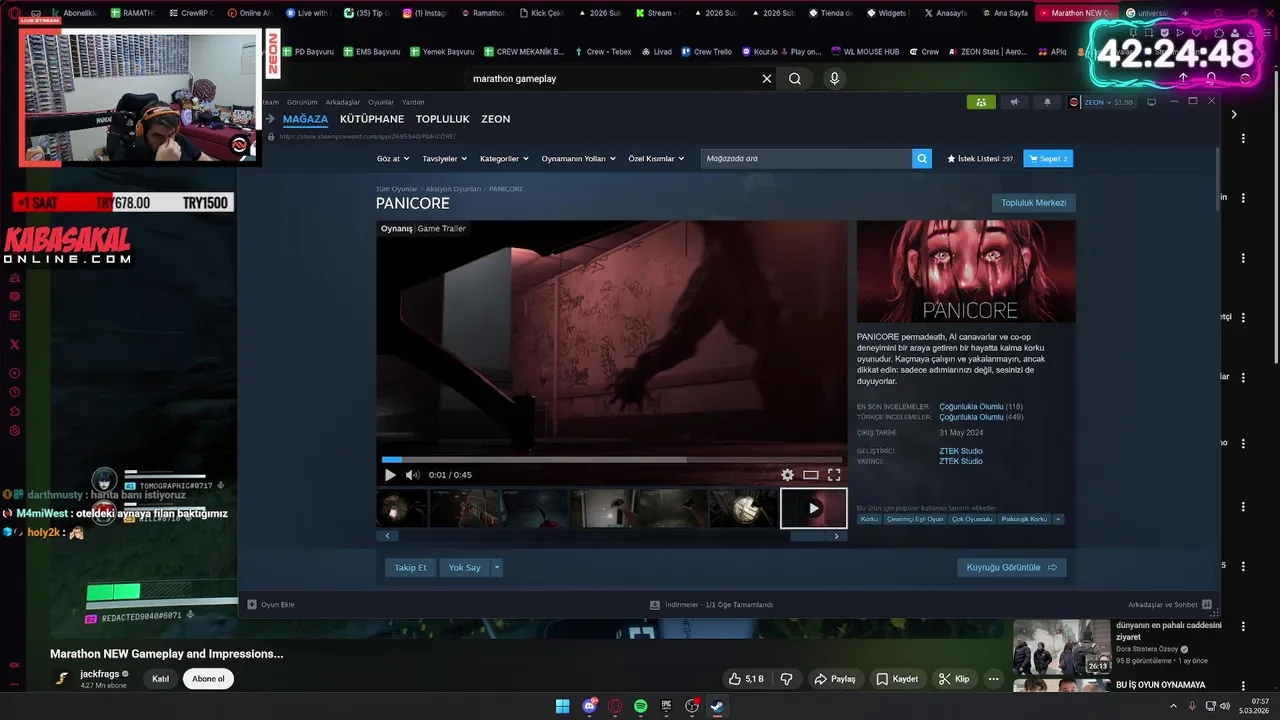Image resolution: width=1280 pixels, height=720 pixels.
Task: Expand Özel Kısımlar dropdown
Action: click(656, 159)
